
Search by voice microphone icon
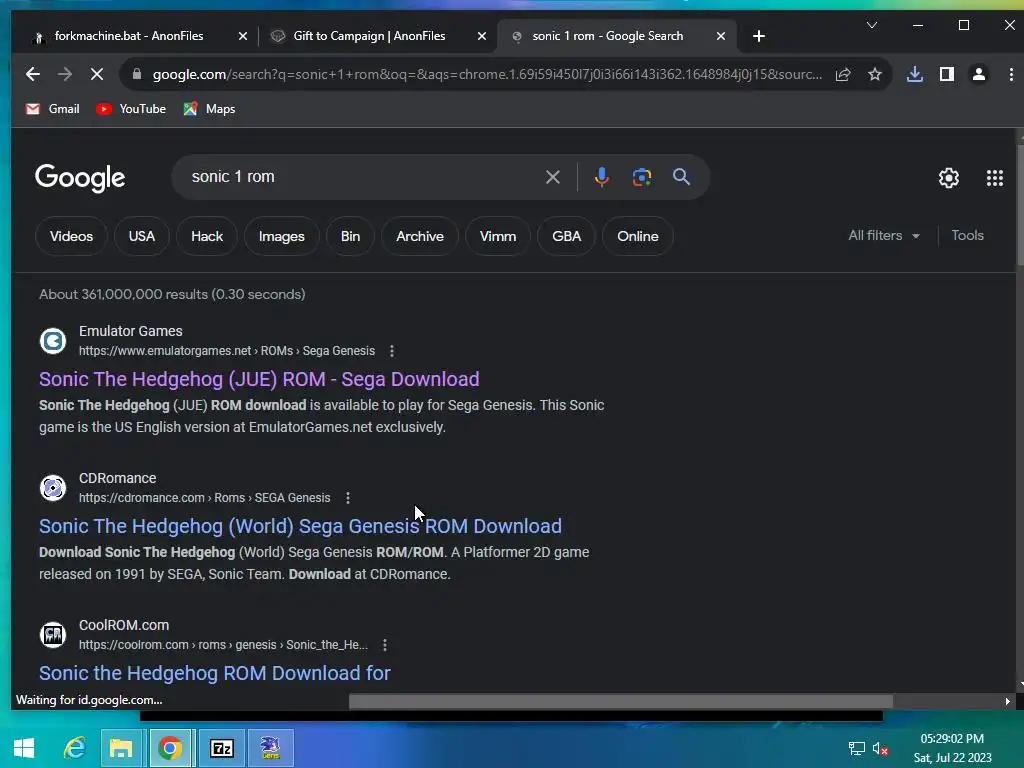601,177
